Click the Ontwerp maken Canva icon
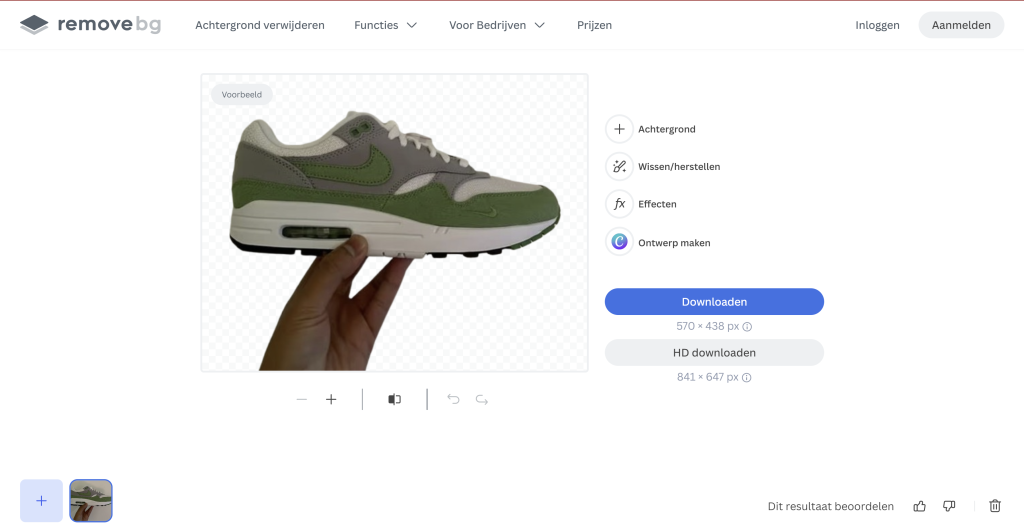The image size is (1024, 531). click(x=619, y=242)
